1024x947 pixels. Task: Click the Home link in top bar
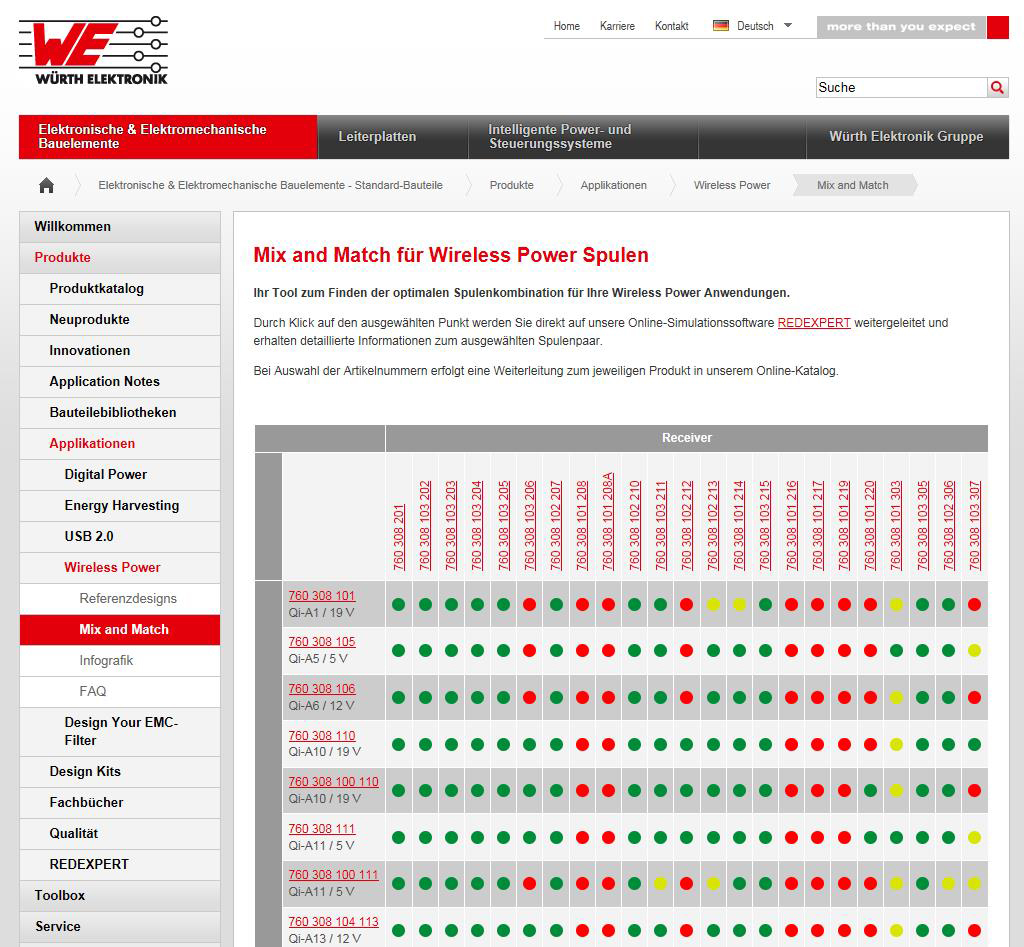(566, 26)
